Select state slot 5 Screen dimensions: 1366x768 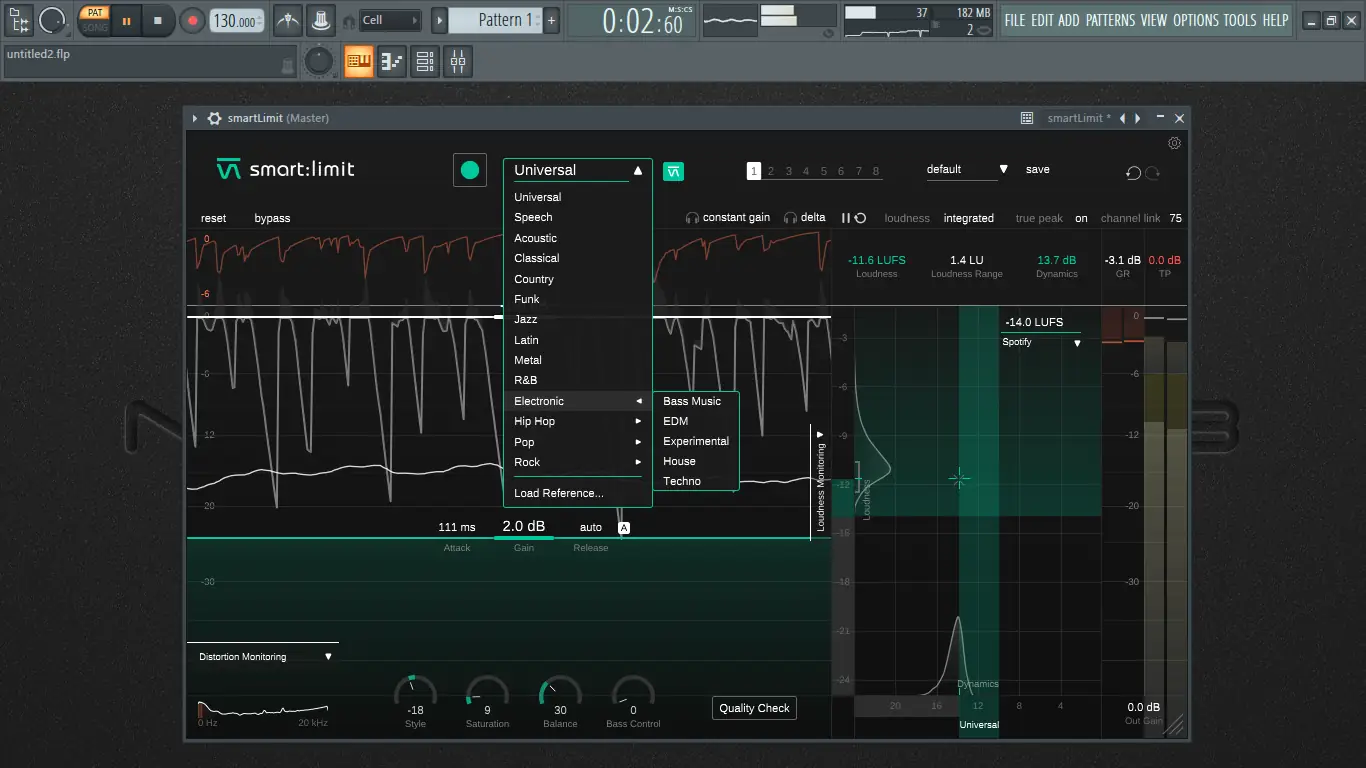click(824, 171)
